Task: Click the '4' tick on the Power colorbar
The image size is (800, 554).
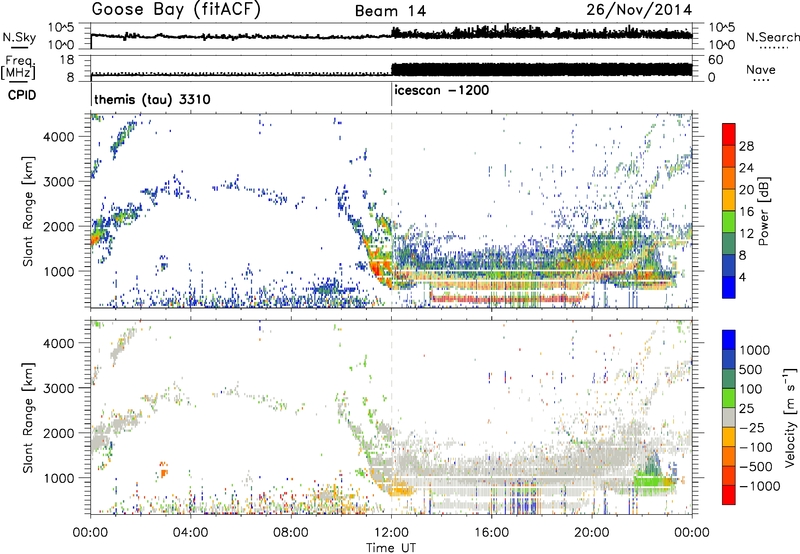Action: coord(742,277)
